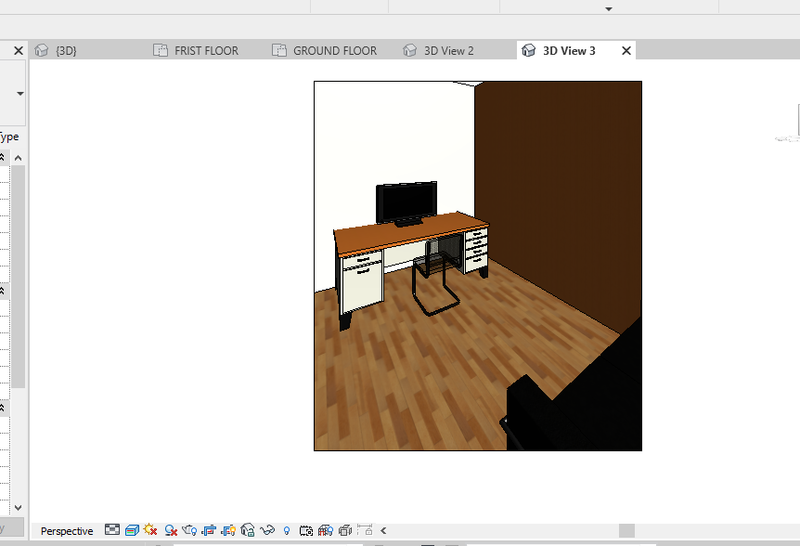This screenshot has width=800, height=546.
Task: Toggle the Sun Path Off icon
Action: click(x=151, y=530)
